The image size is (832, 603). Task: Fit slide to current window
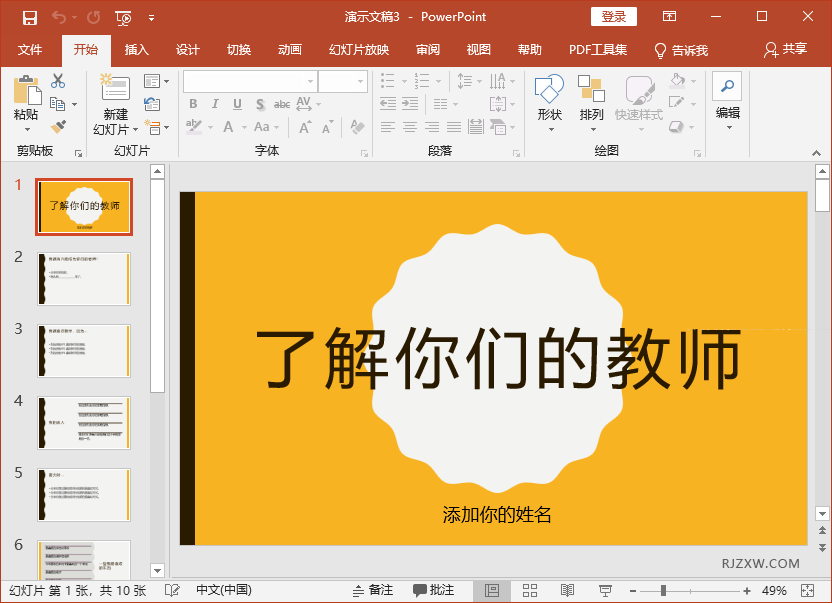coord(809,591)
